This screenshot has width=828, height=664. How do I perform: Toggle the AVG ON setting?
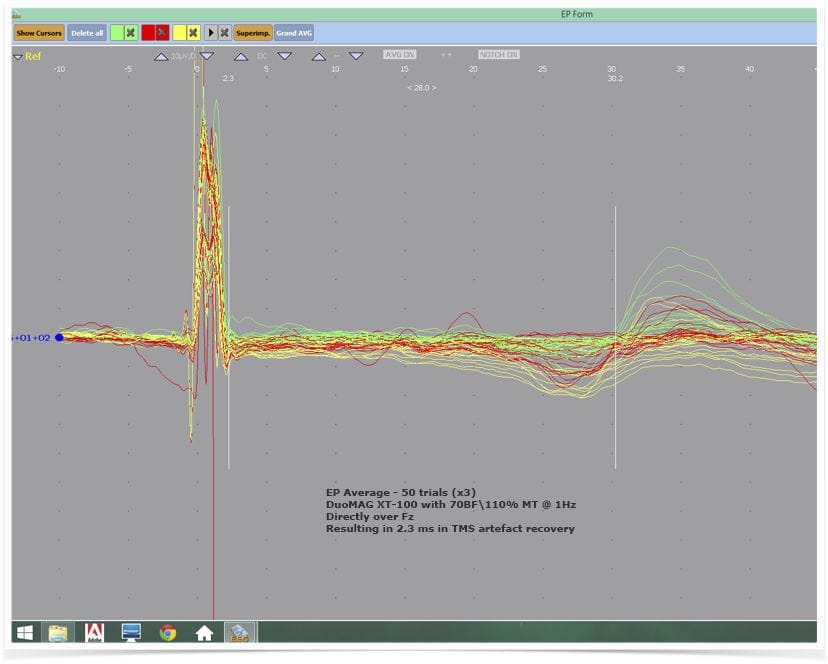[x=398, y=56]
